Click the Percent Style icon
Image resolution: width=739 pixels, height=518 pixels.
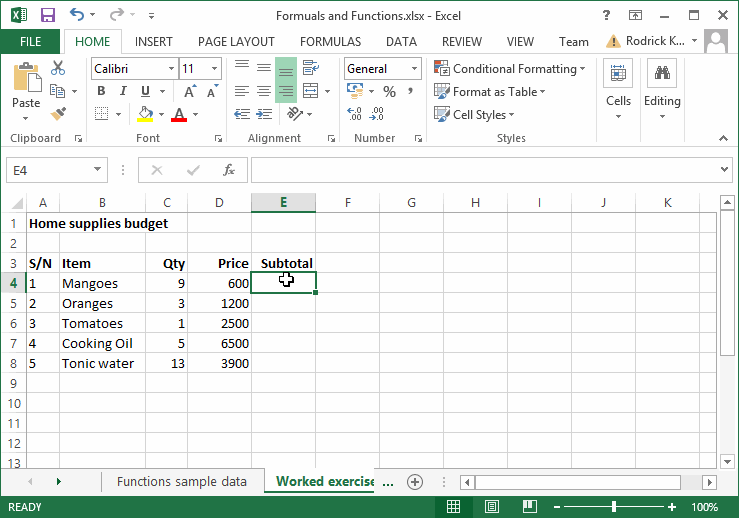tap(389, 92)
